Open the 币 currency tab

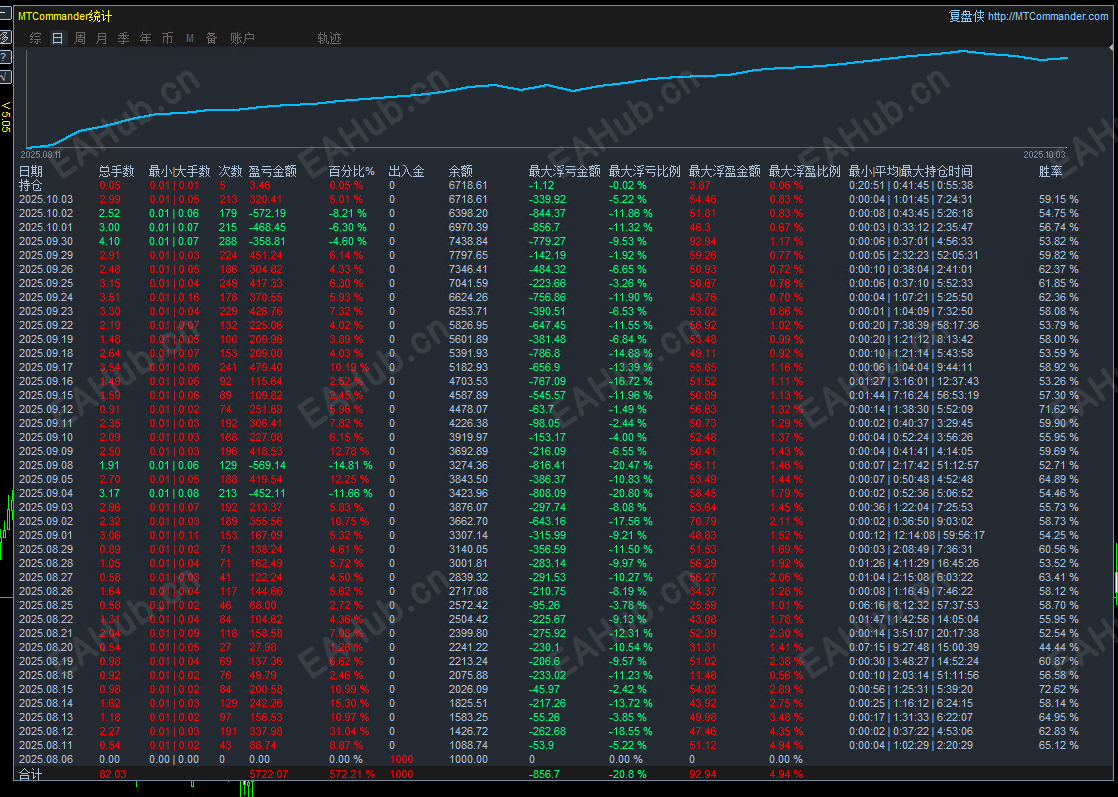pos(167,38)
